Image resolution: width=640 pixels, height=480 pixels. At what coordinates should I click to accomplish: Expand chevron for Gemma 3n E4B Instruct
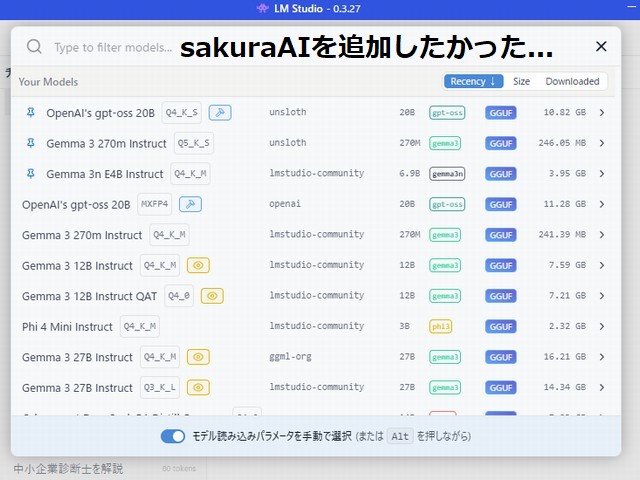pos(602,173)
